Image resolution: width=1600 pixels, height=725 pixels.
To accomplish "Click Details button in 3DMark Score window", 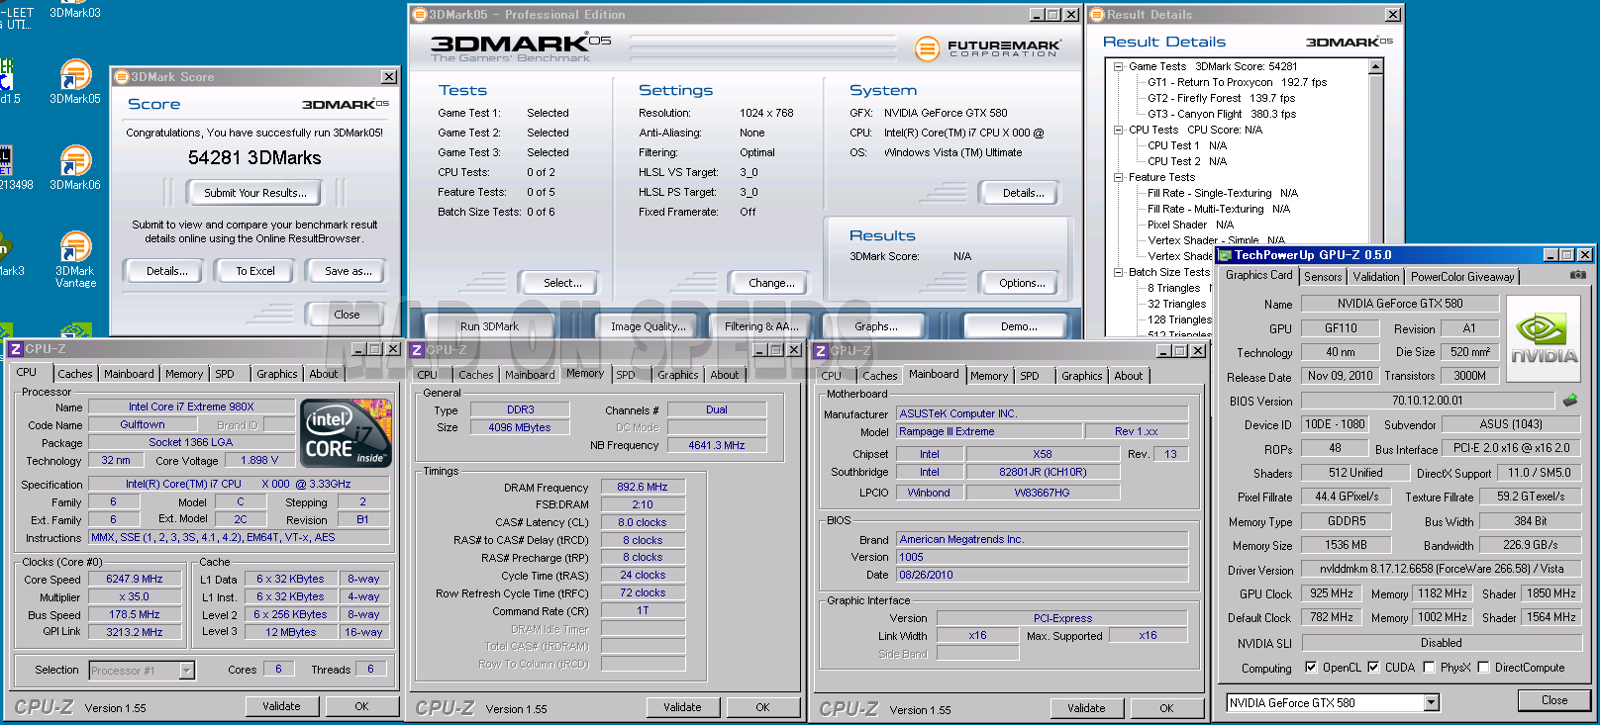I will pos(166,271).
